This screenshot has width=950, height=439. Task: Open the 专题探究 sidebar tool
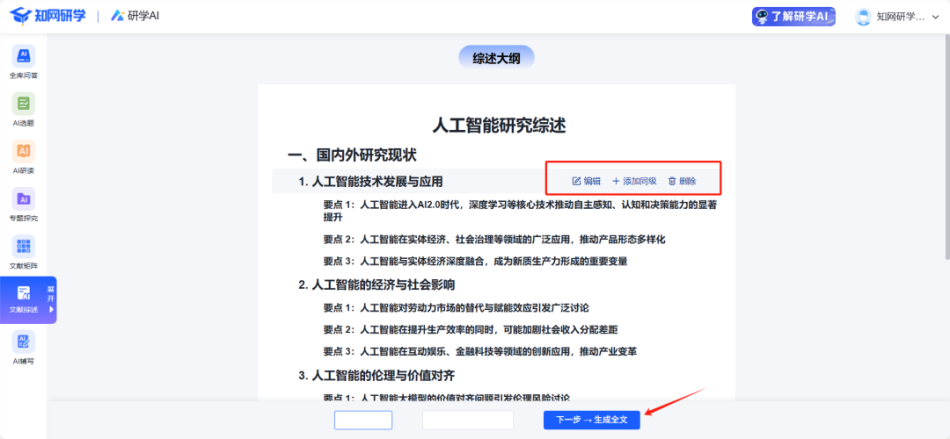click(23, 203)
